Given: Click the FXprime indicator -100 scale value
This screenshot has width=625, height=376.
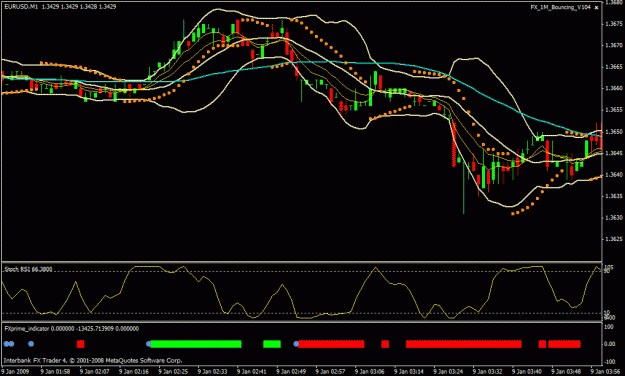Looking at the screenshot, I should click(x=610, y=362).
